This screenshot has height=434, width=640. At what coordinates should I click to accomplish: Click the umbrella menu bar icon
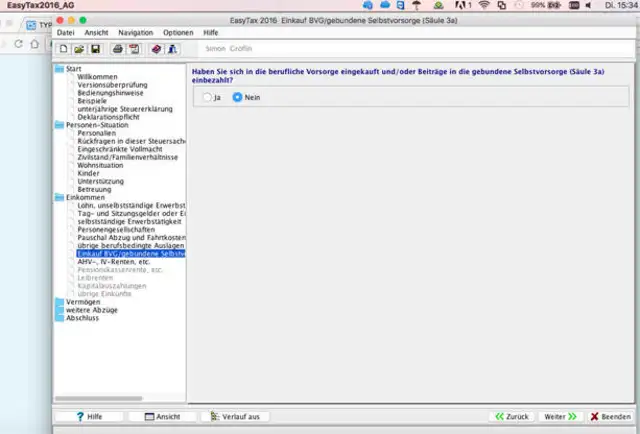417,5
